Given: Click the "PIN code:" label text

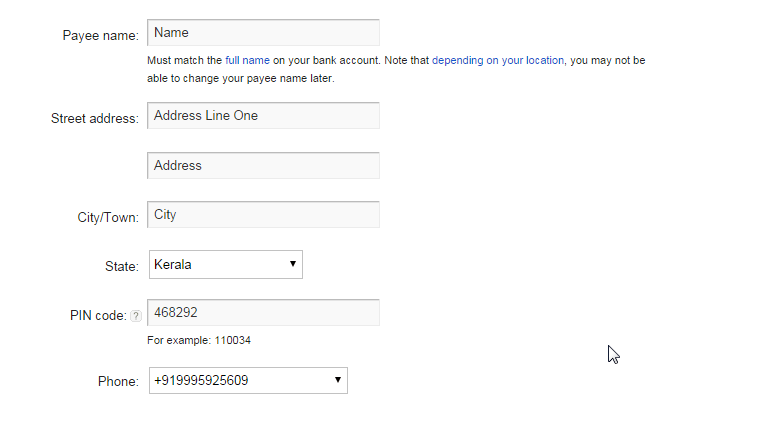Looking at the screenshot, I should 98,316.
